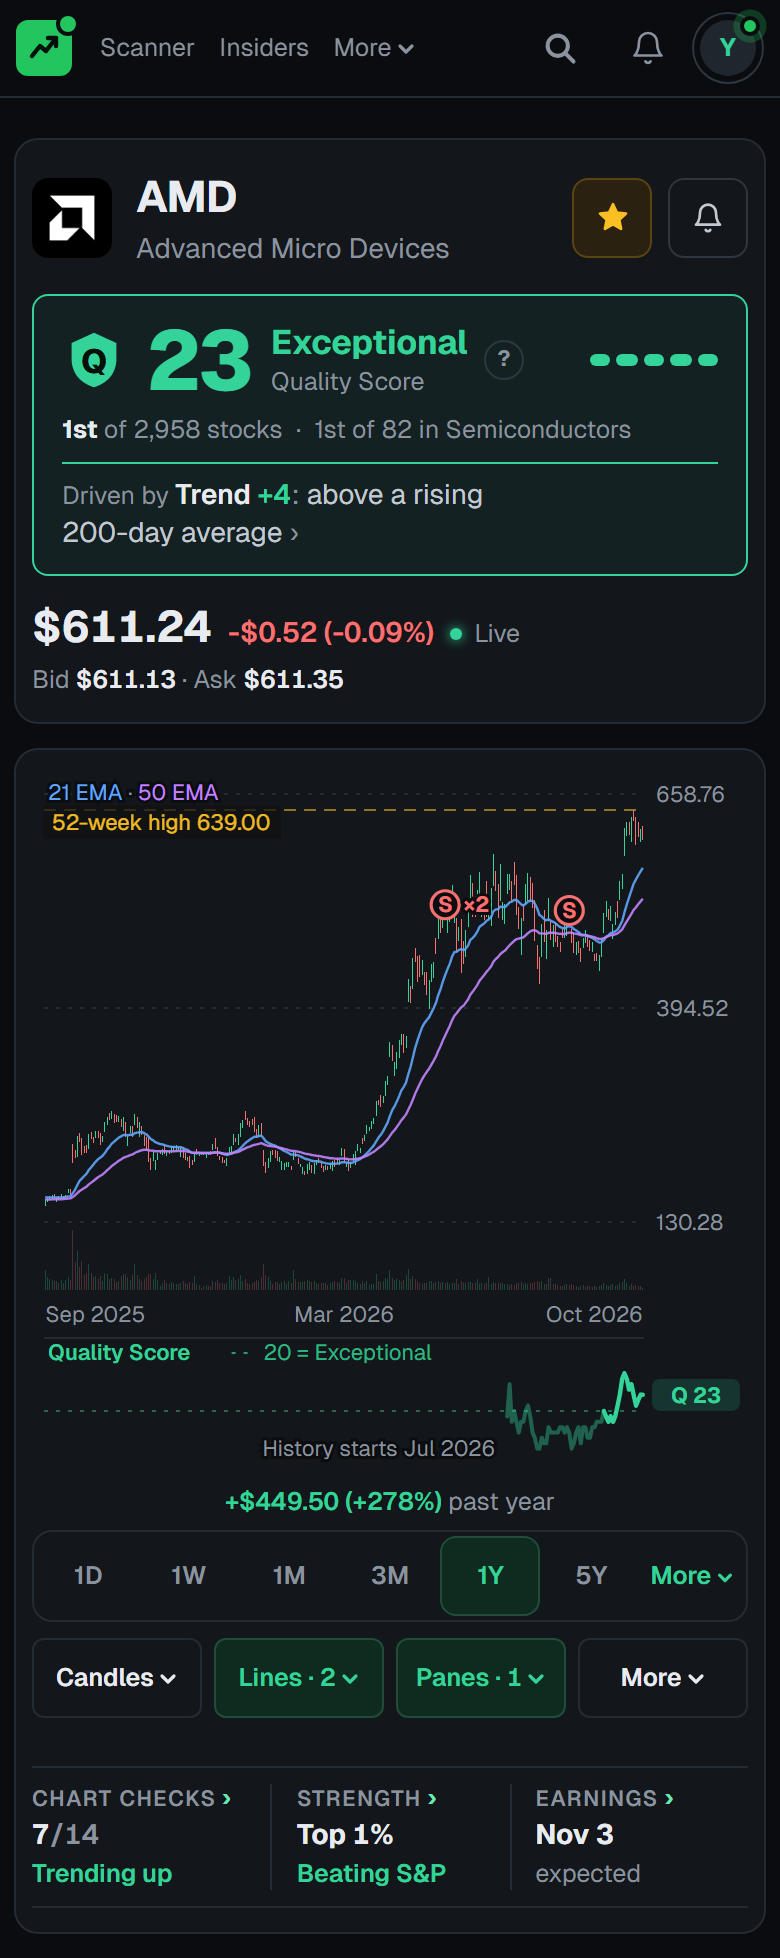Click History starts Jul 2026 note
Screen dimensions: 780x1958
click(x=378, y=1448)
